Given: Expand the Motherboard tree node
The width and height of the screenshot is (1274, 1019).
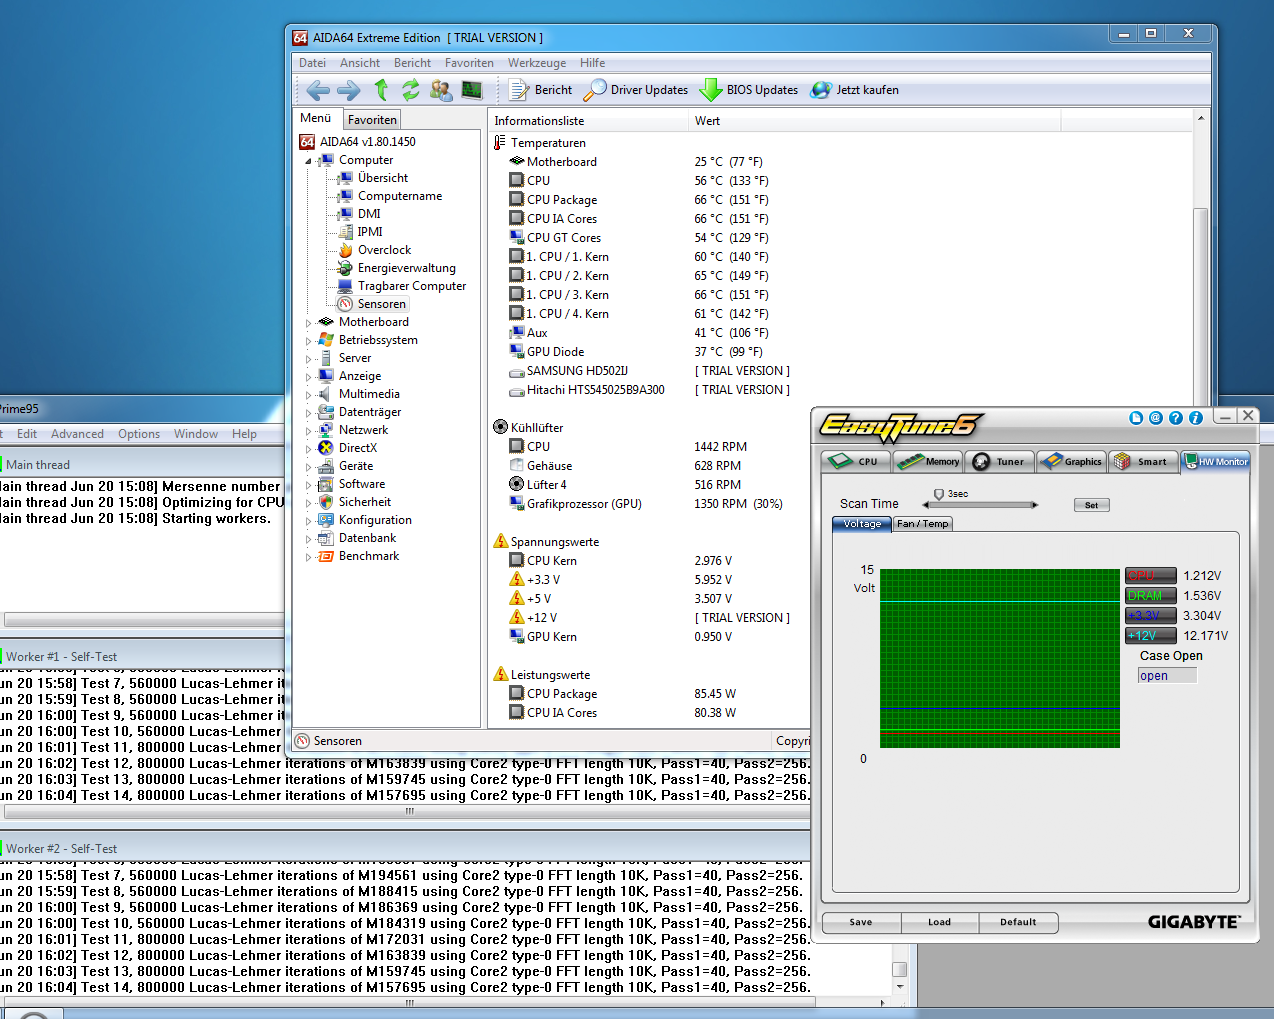Looking at the screenshot, I should coord(308,323).
